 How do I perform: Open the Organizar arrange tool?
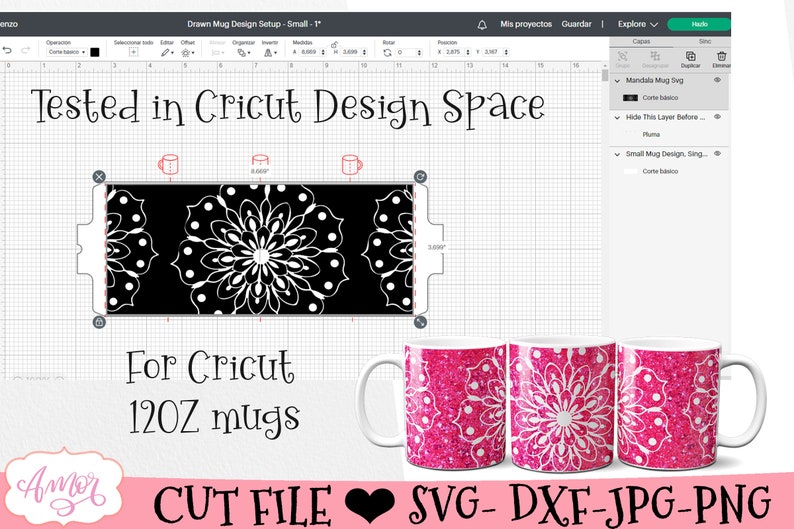244,52
